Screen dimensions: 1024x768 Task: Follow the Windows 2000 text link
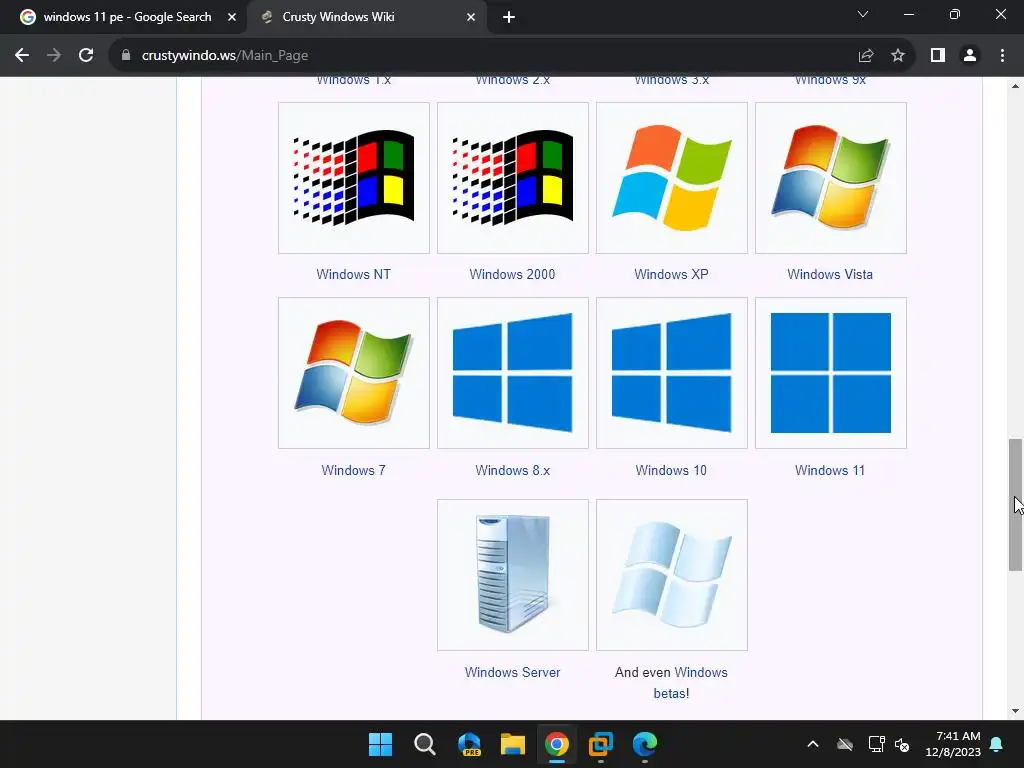pos(512,274)
